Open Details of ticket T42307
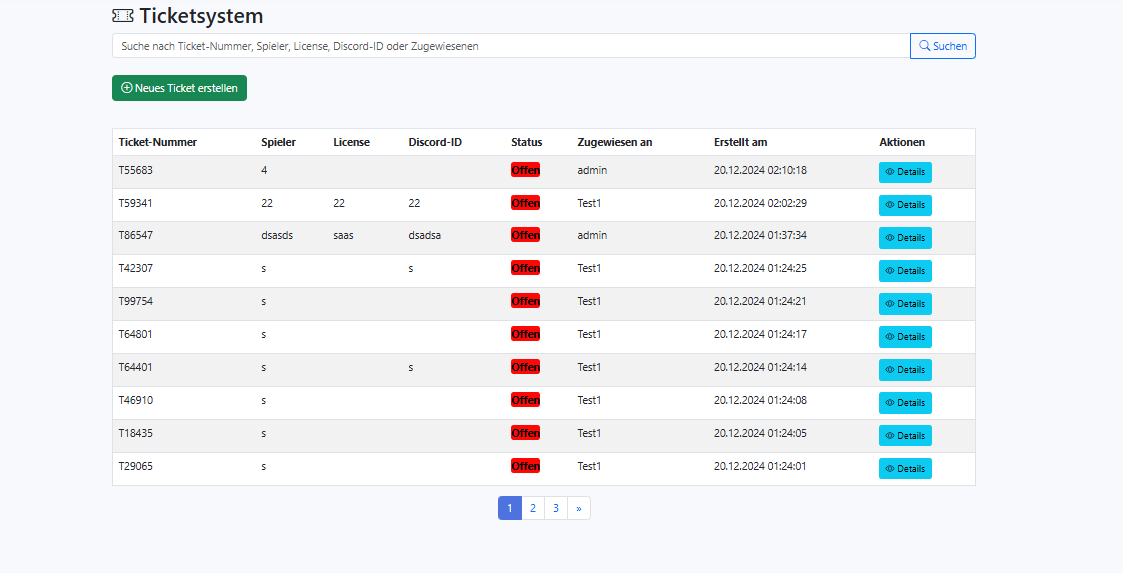 905,271
